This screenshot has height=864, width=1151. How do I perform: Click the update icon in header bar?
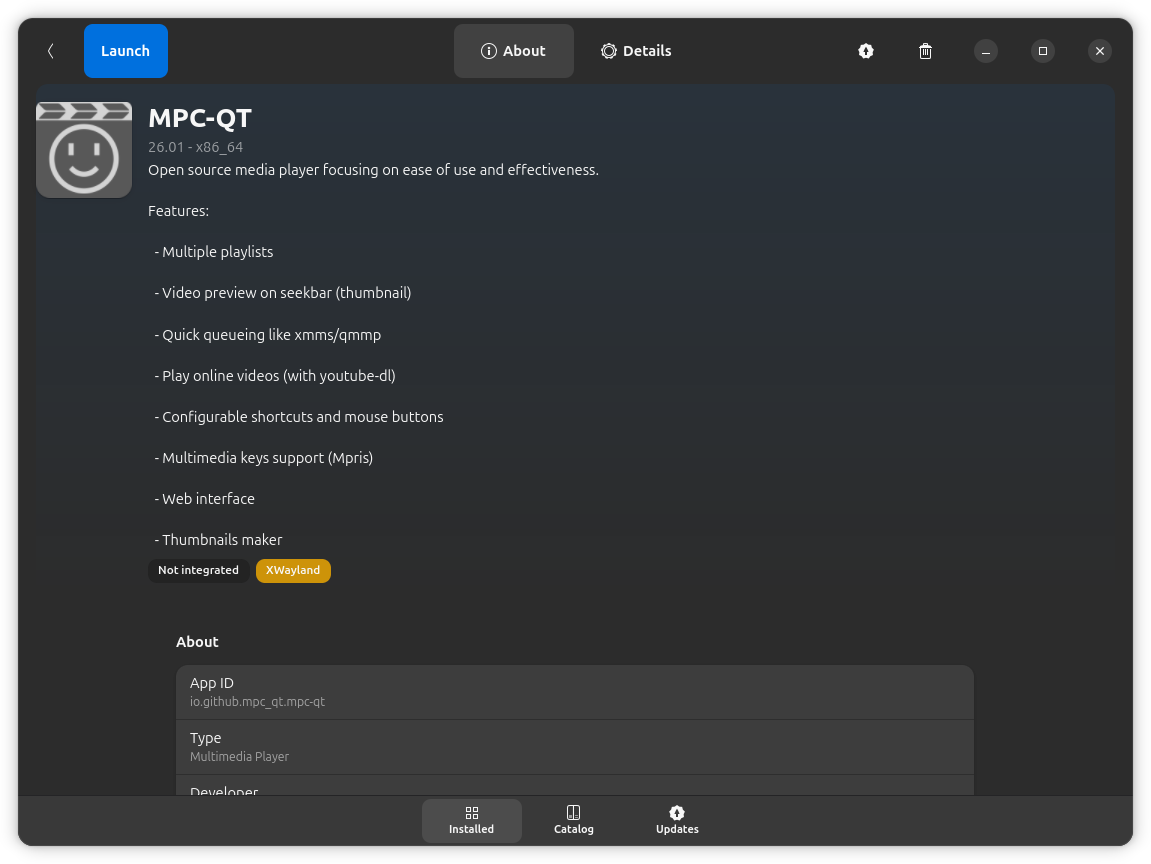pyautogui.click(x=866, y=51)
